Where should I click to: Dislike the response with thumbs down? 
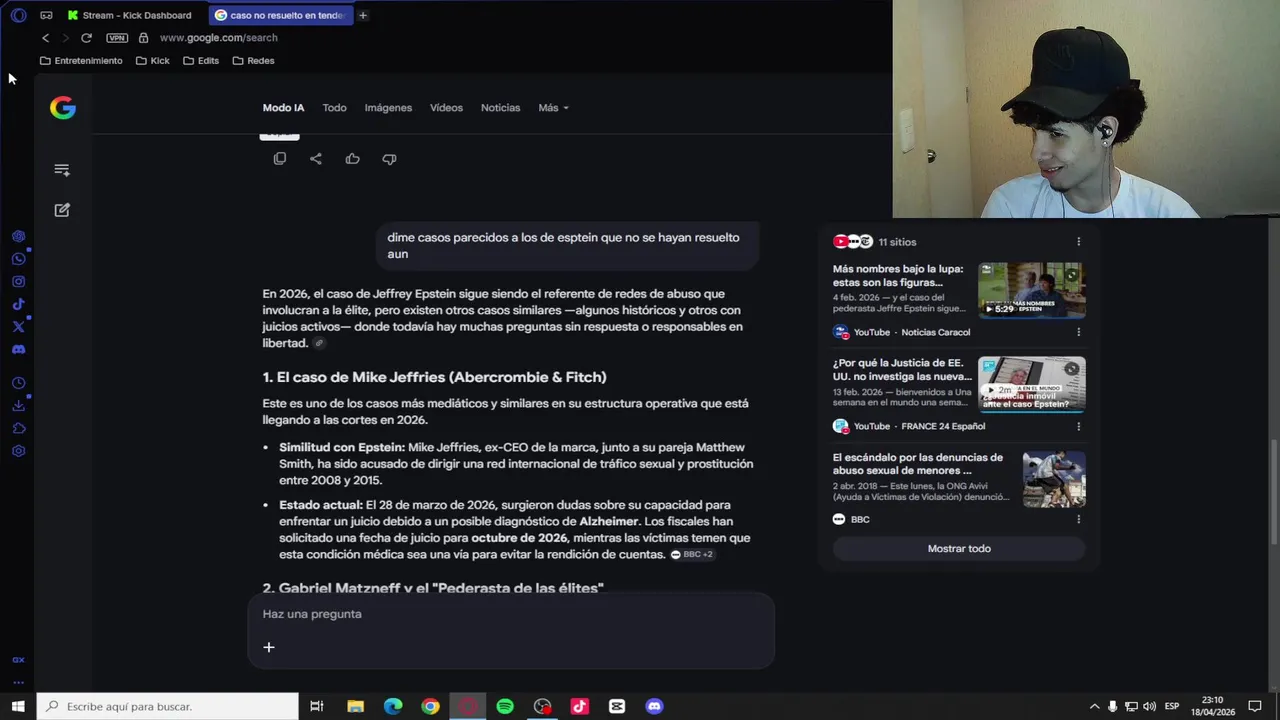[x=389, y=159]
